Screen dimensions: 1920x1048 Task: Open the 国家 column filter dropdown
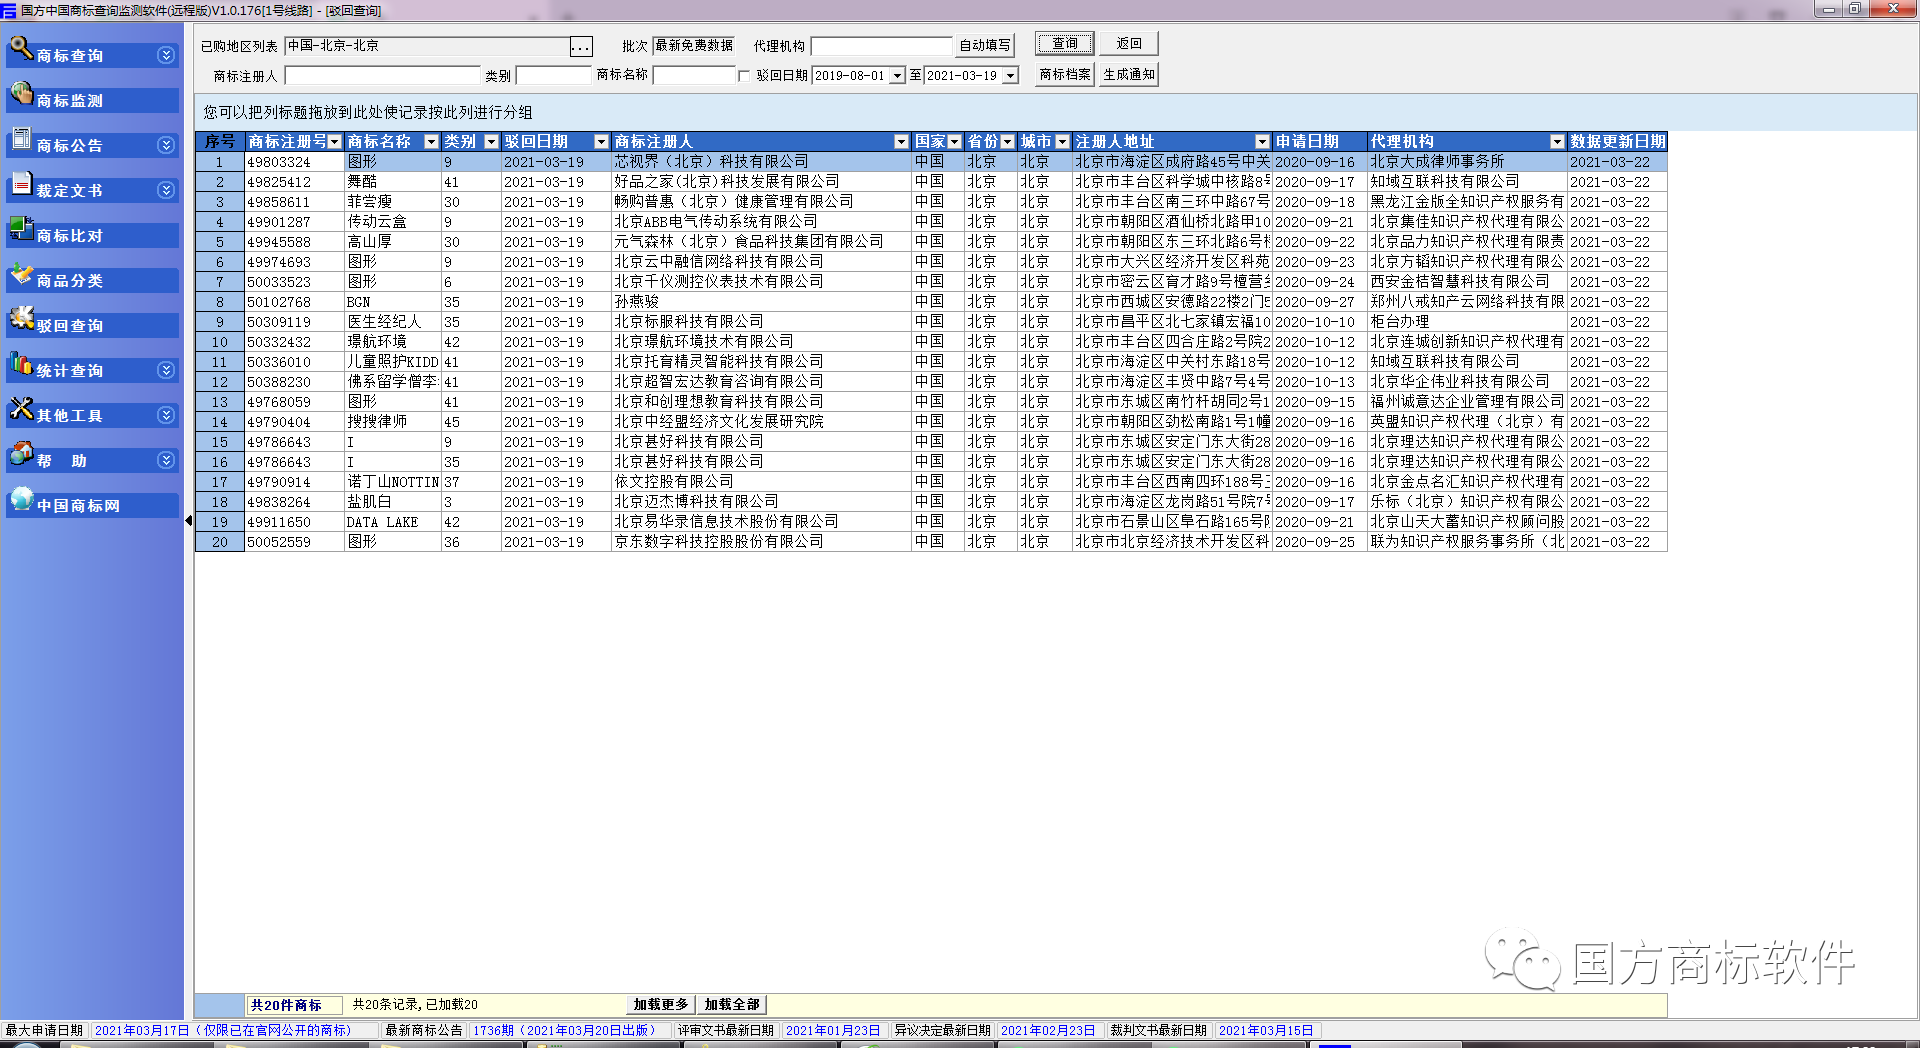955,142
